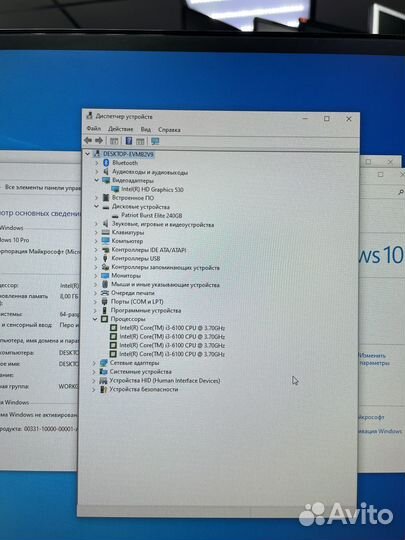Expand the Системные устройства node
The image size is (405, 540).
tap(94, 372)
